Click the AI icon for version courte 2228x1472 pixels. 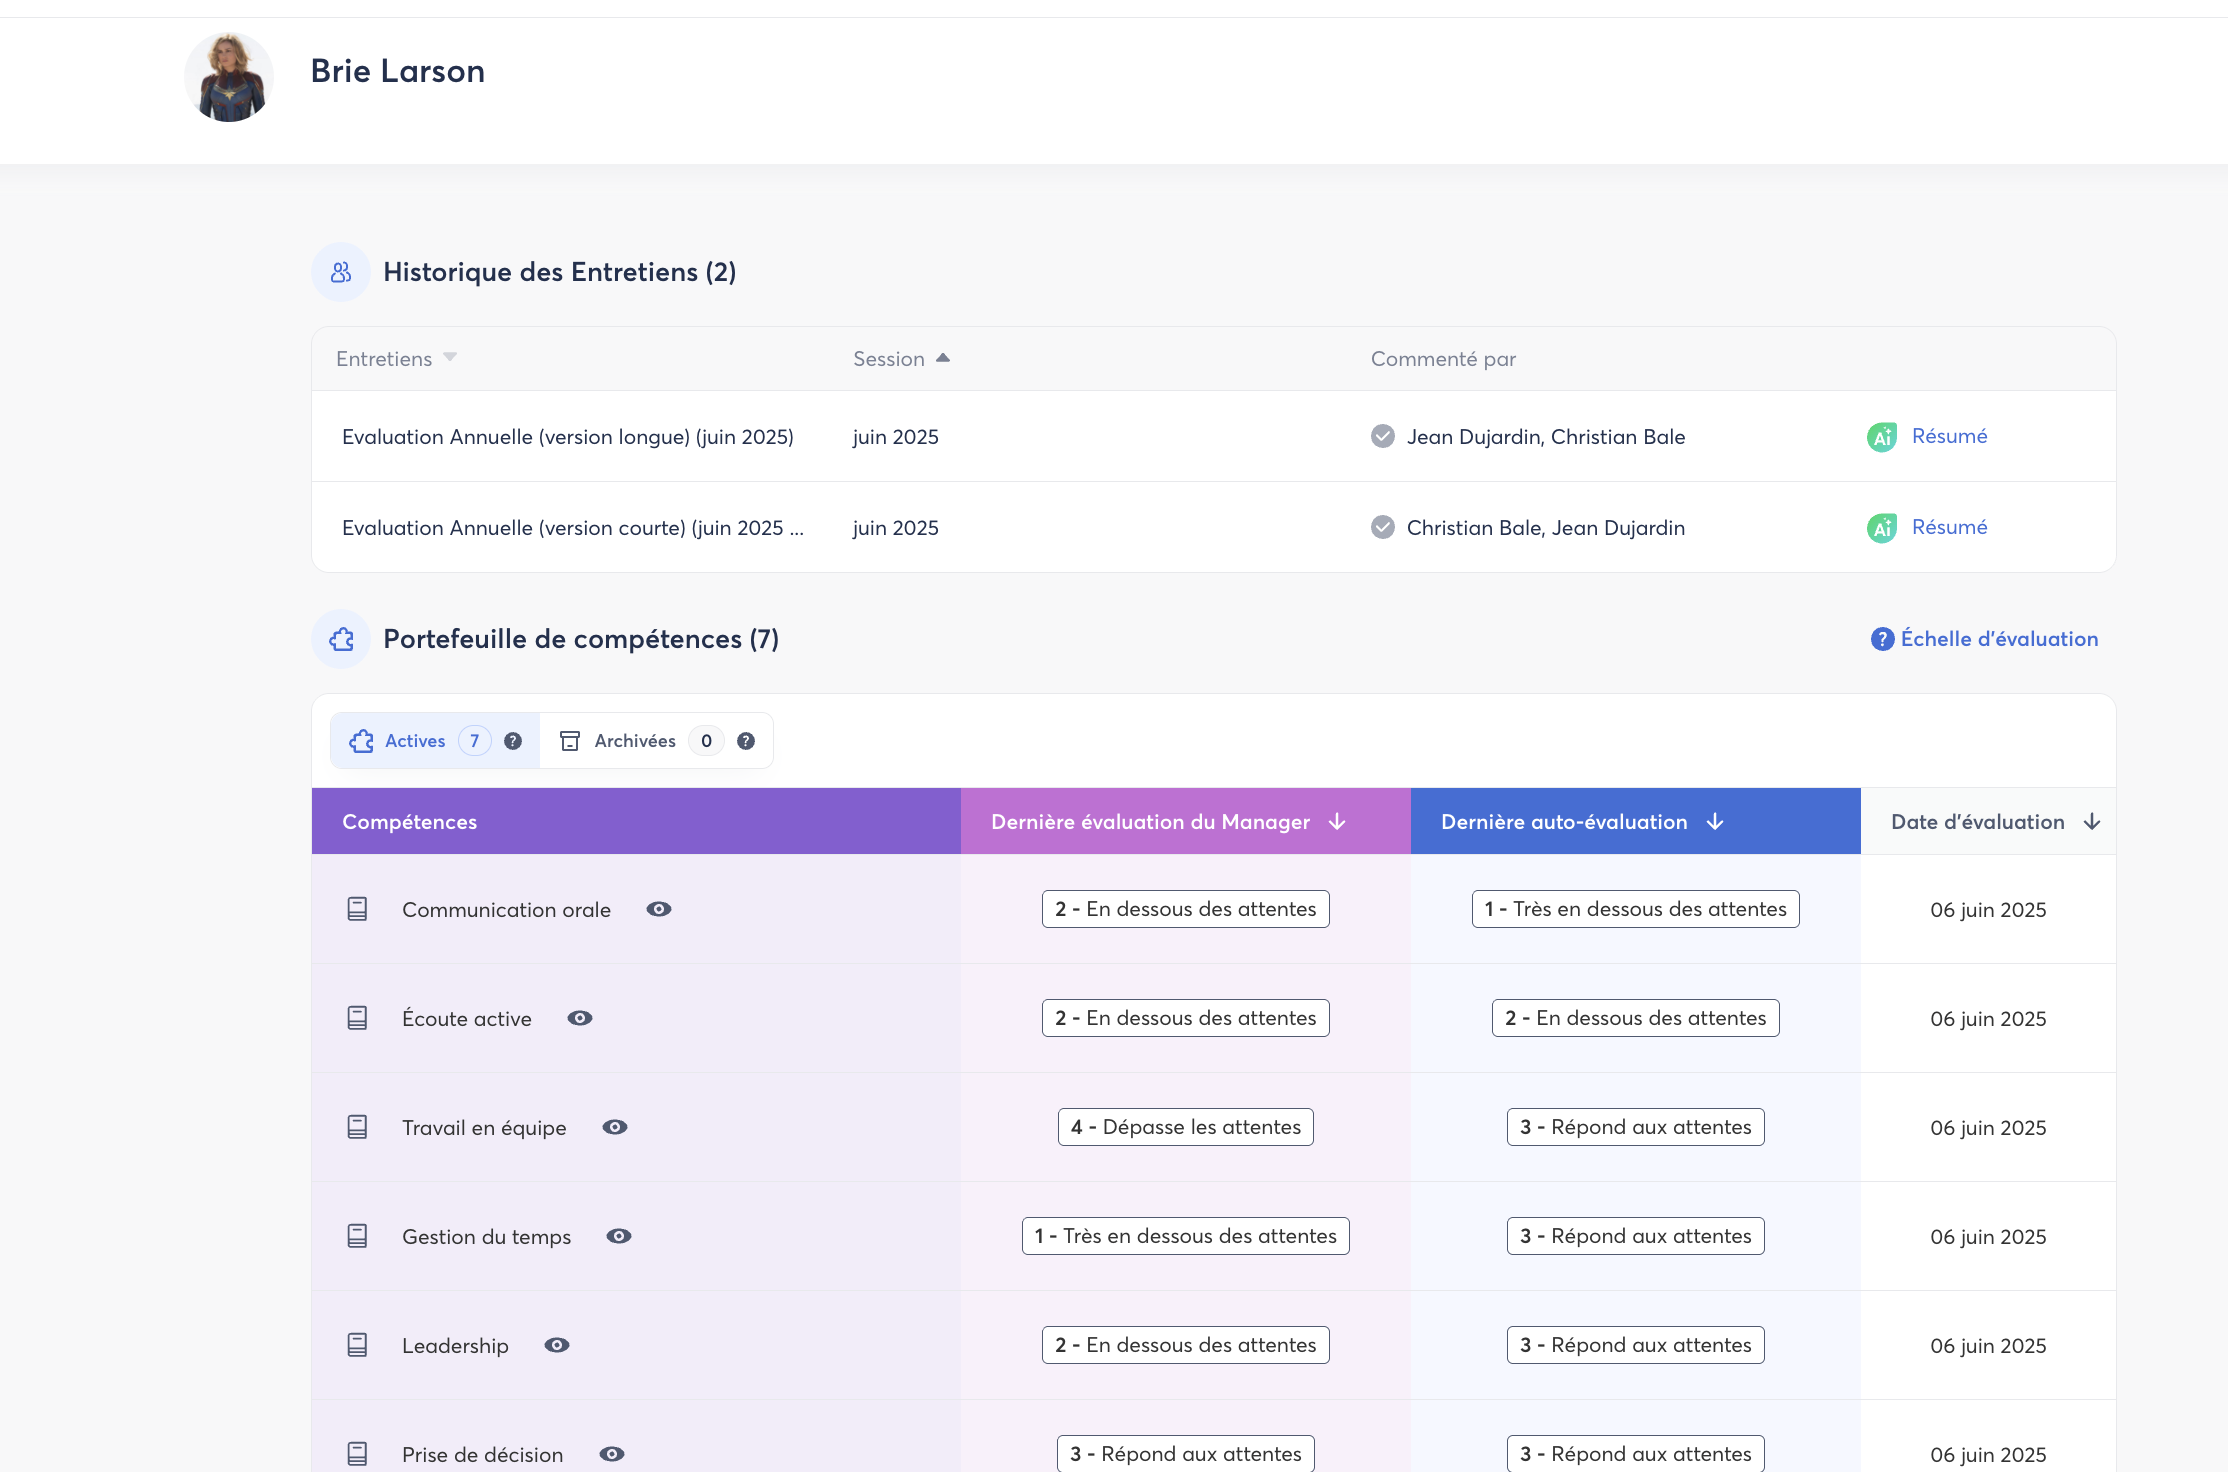[1881, 528]
